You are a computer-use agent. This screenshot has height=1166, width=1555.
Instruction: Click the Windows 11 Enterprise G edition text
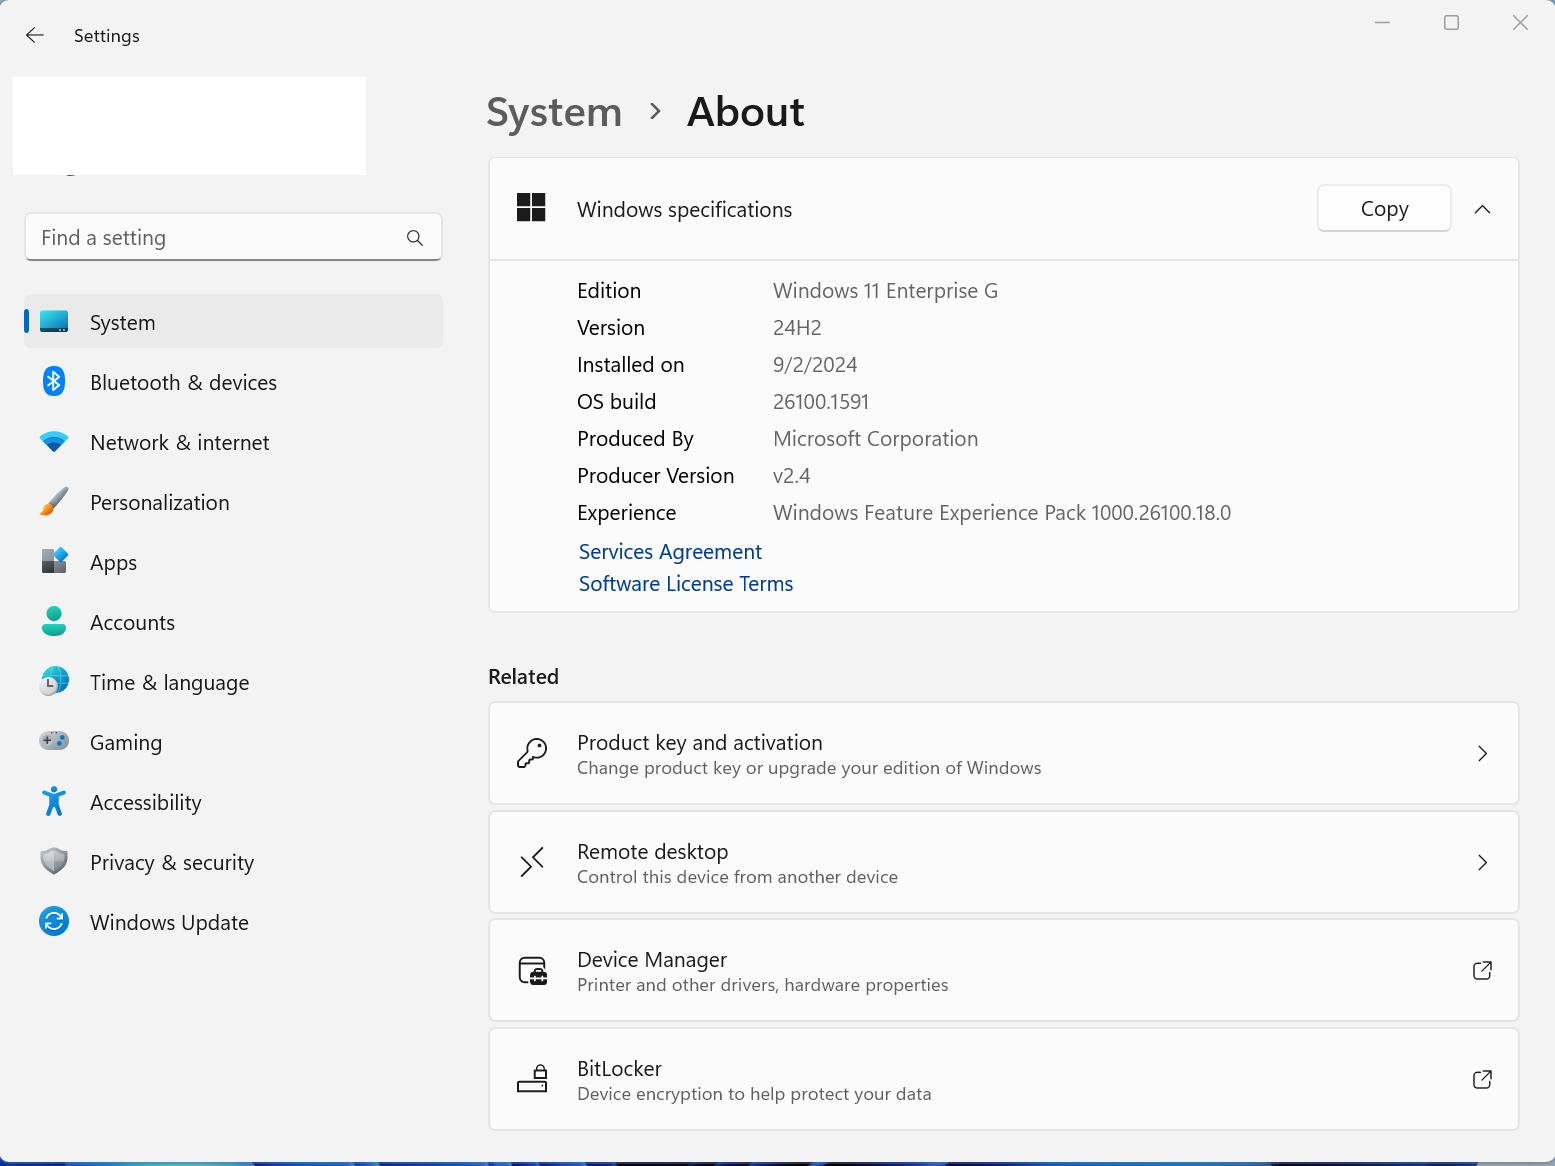tap(885, 291)
